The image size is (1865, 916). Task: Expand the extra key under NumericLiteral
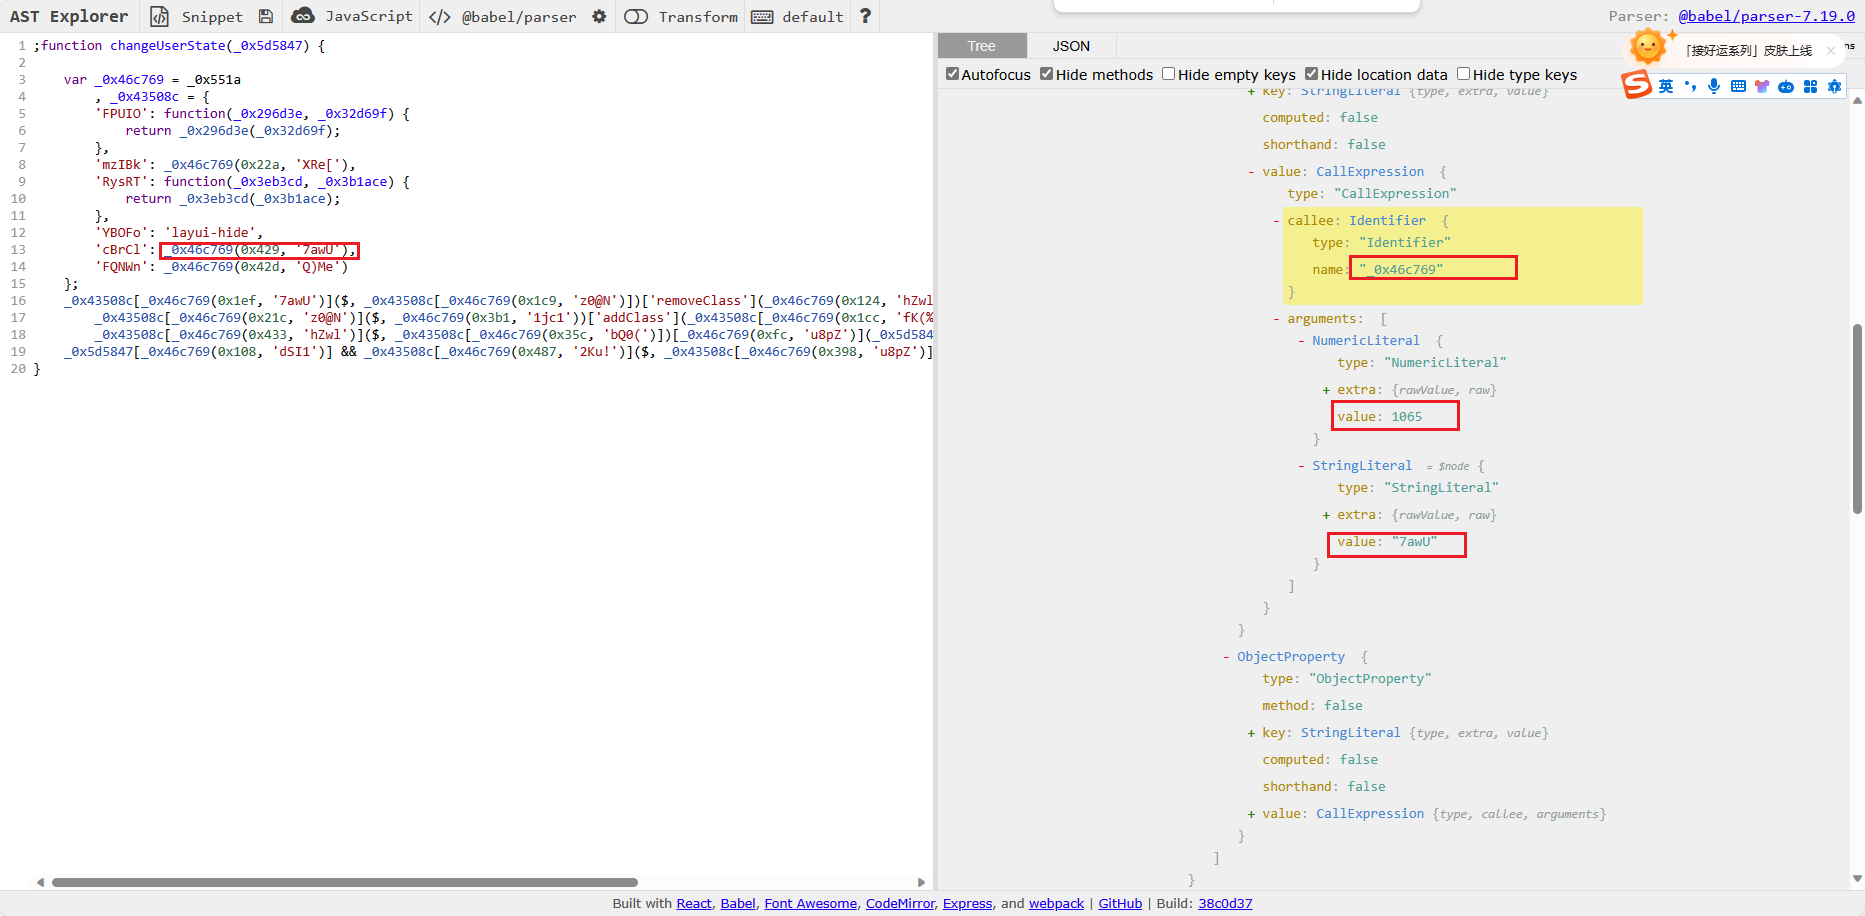click(x=1326, y=390)
